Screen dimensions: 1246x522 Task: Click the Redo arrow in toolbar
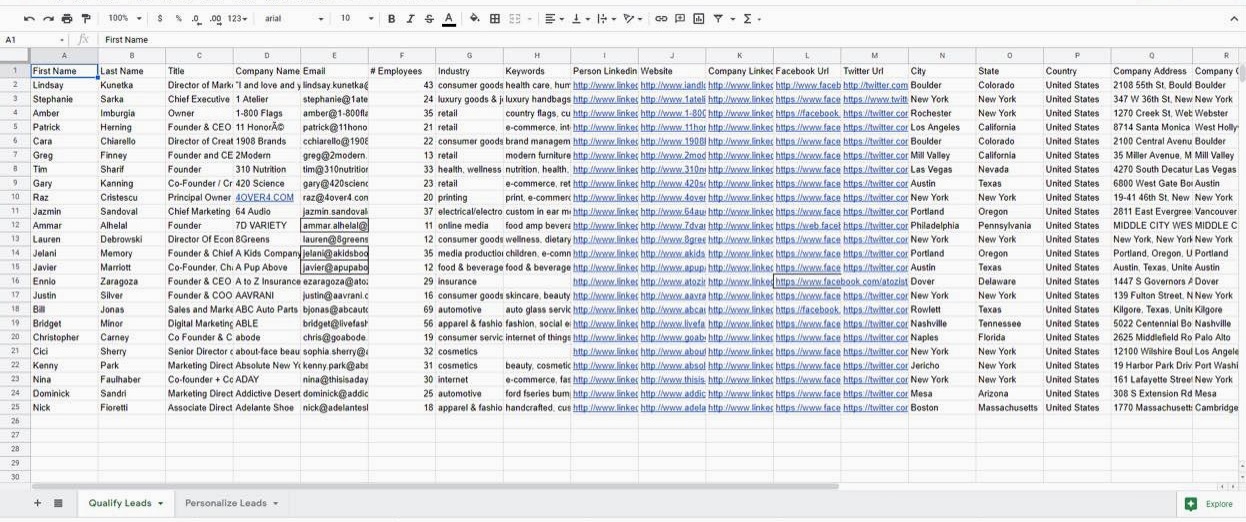coord(47,19)
